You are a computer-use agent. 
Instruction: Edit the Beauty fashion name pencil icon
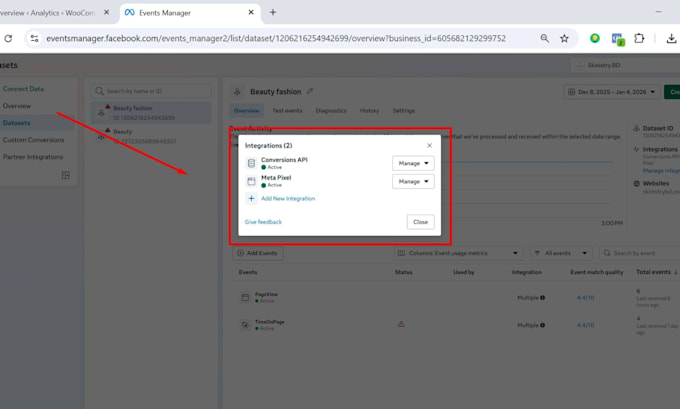[310, 91]
